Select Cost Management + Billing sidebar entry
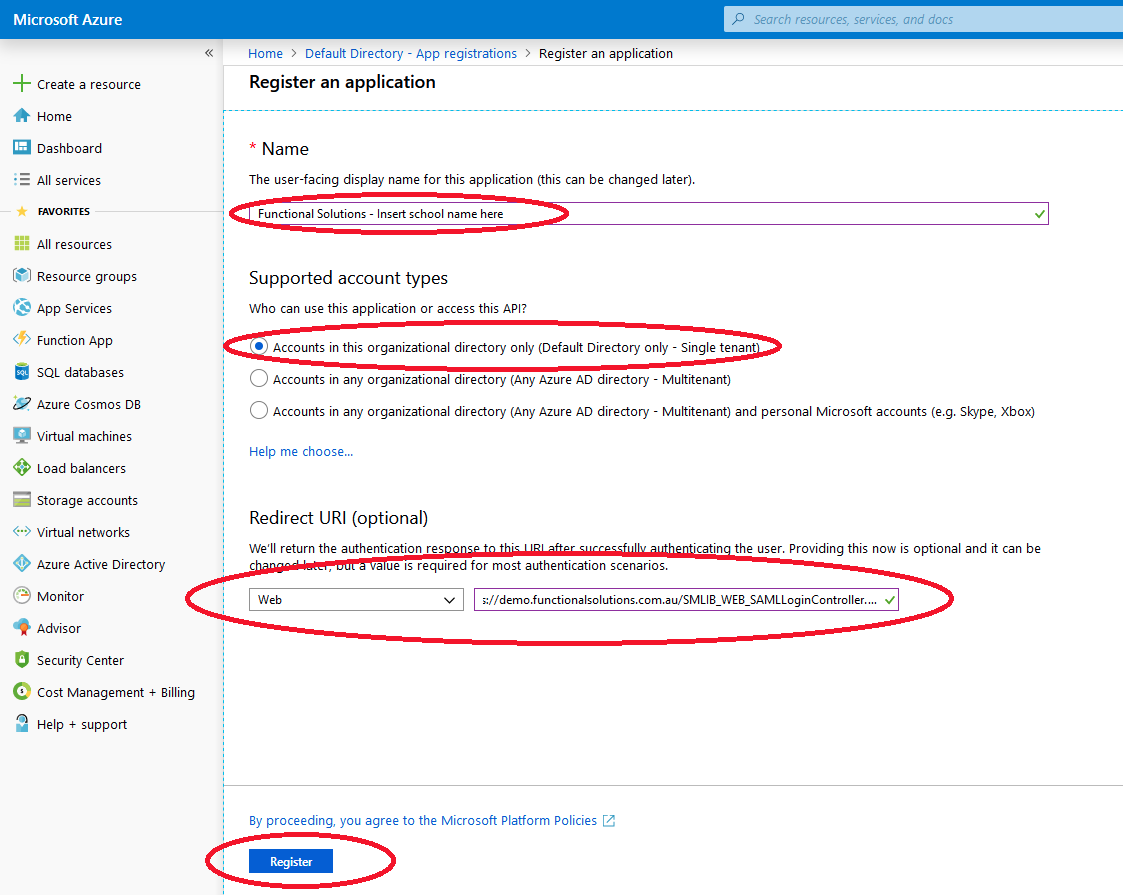 (x=116, y=692)
